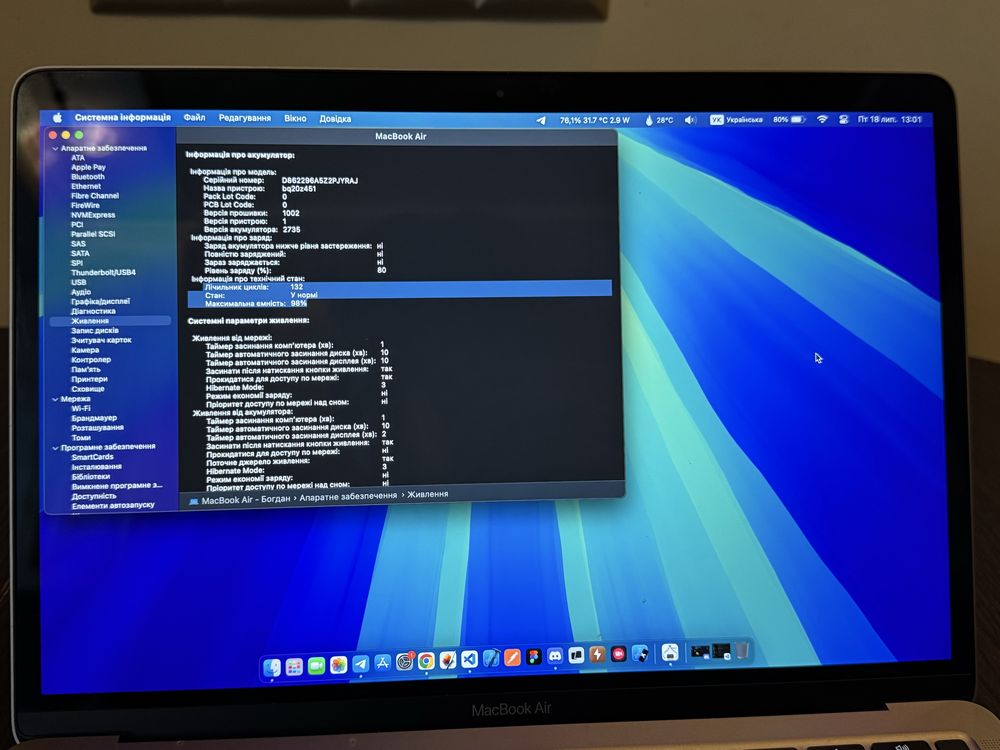Screen dimensions: 1000x750
Task: Select Сховище in the sidebar
Action: [x=88, y=389]
